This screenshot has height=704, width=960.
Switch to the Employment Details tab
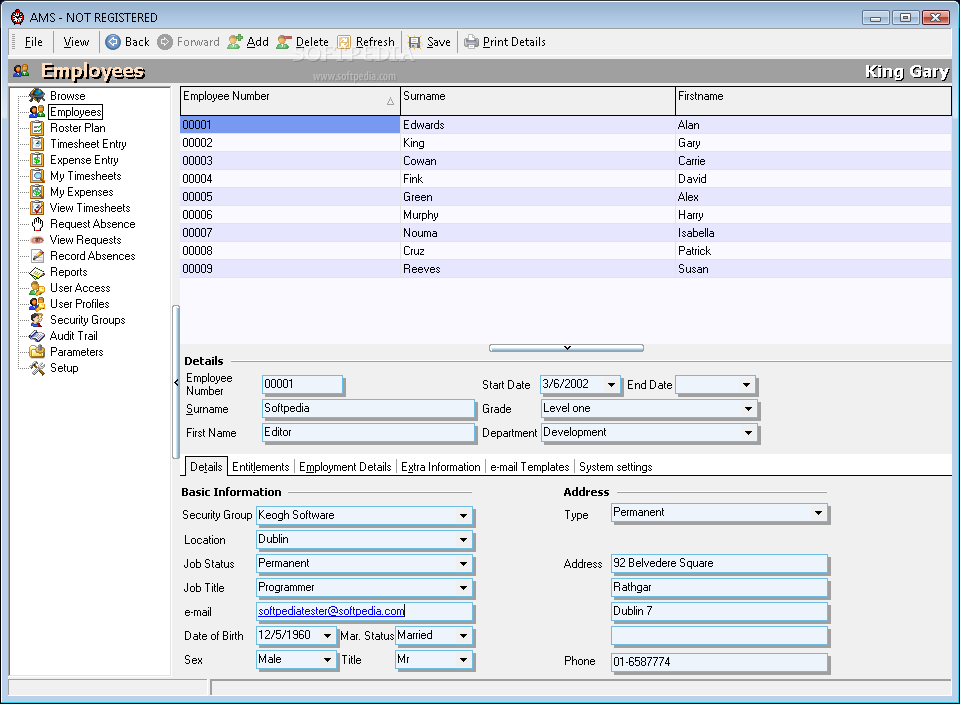tap(345, 466)
